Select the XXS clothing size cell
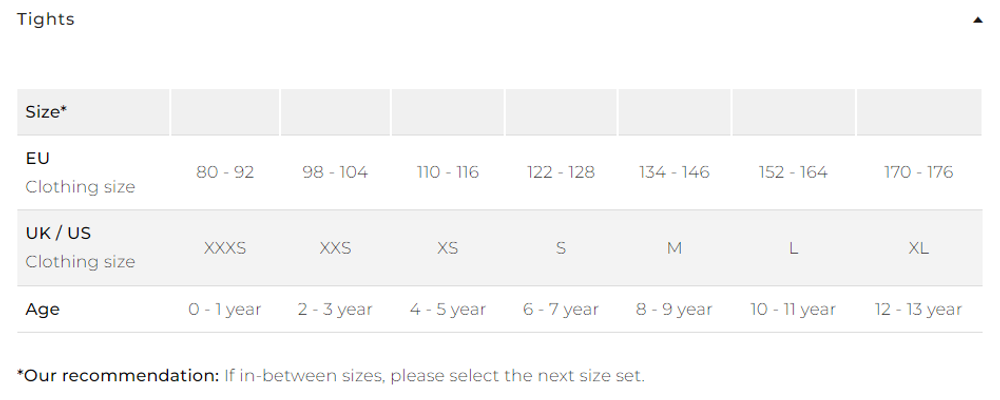The image size is (1000, 400). point(335,248)
